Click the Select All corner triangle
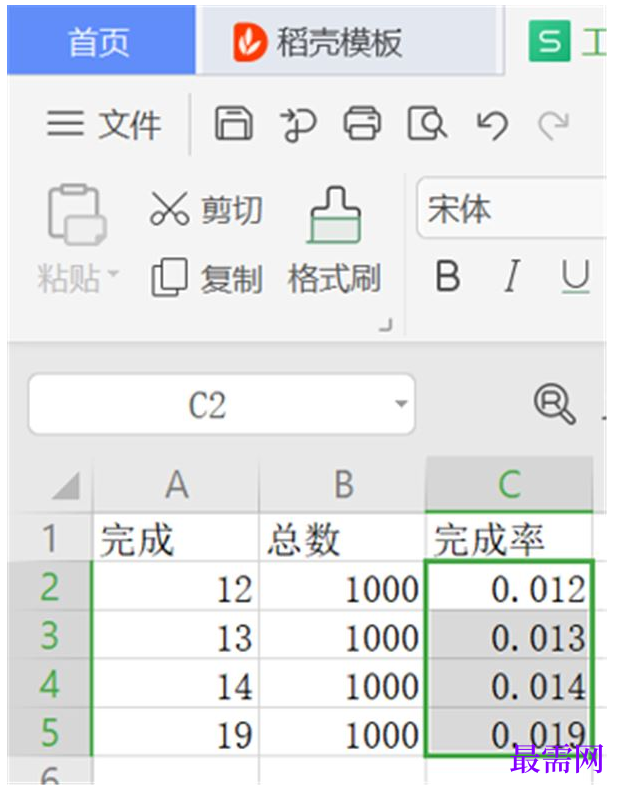The height and width of the screenshot is (790, 622). [67, 485]
